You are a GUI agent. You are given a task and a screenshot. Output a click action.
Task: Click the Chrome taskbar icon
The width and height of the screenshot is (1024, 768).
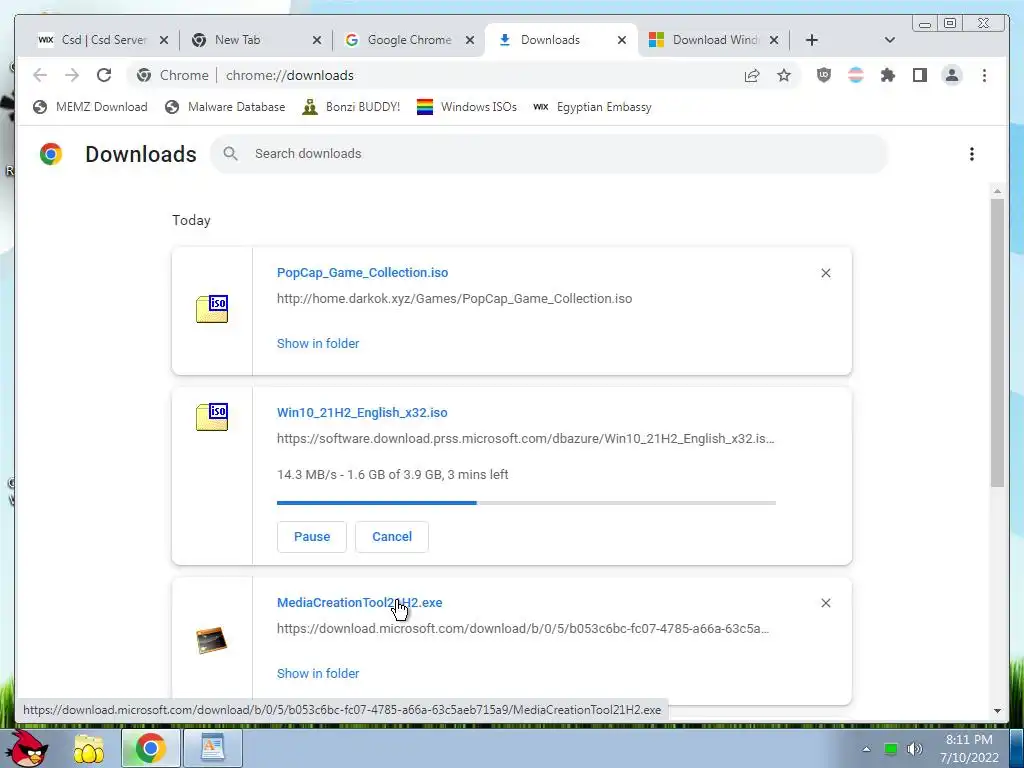[150, 748]
